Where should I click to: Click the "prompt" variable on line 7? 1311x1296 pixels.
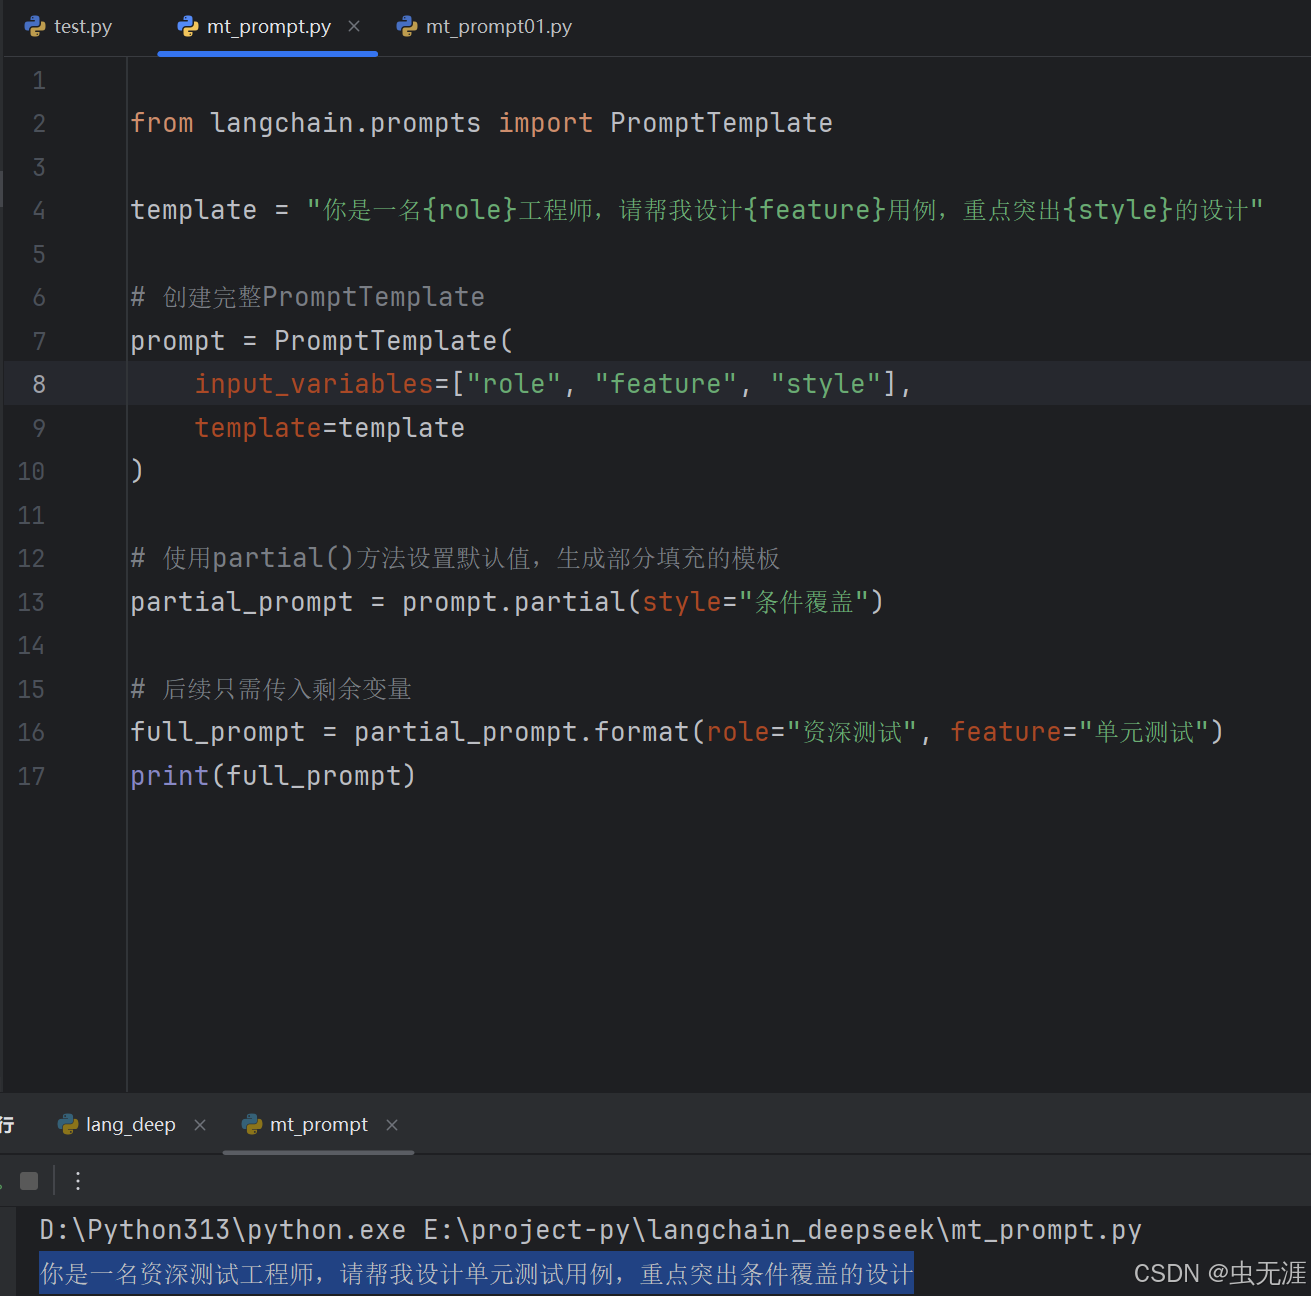coord(178,341)
